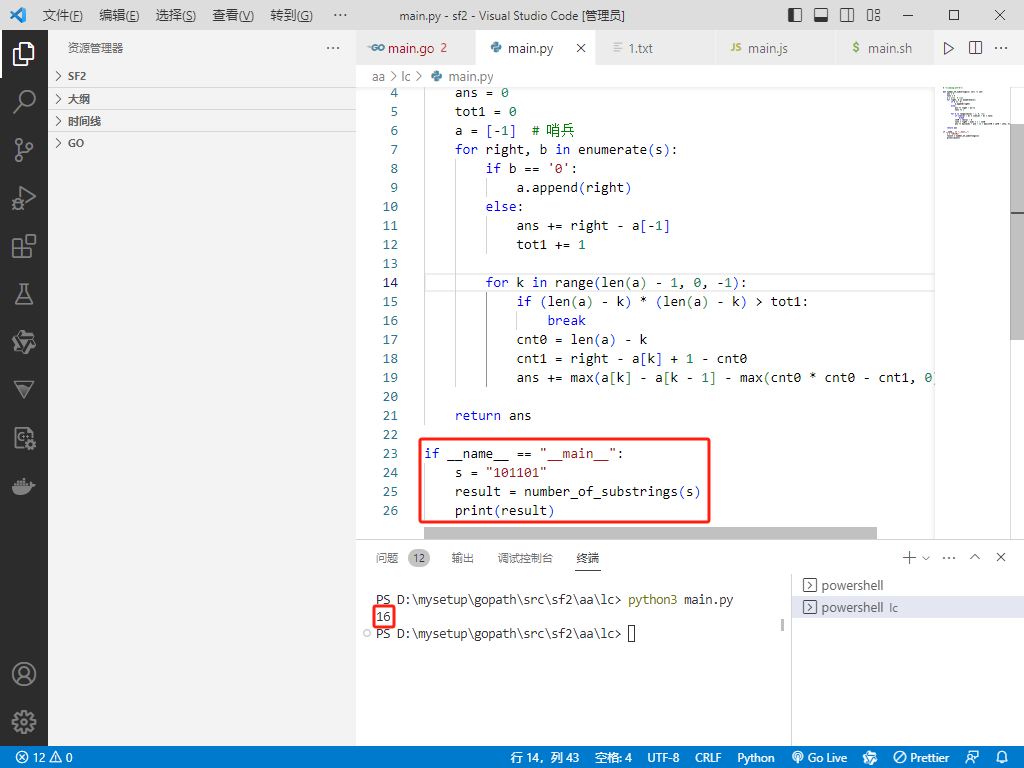Open the Explorer view in activity bar
This screenshot has width=1024, height=768.
point(24,54)
